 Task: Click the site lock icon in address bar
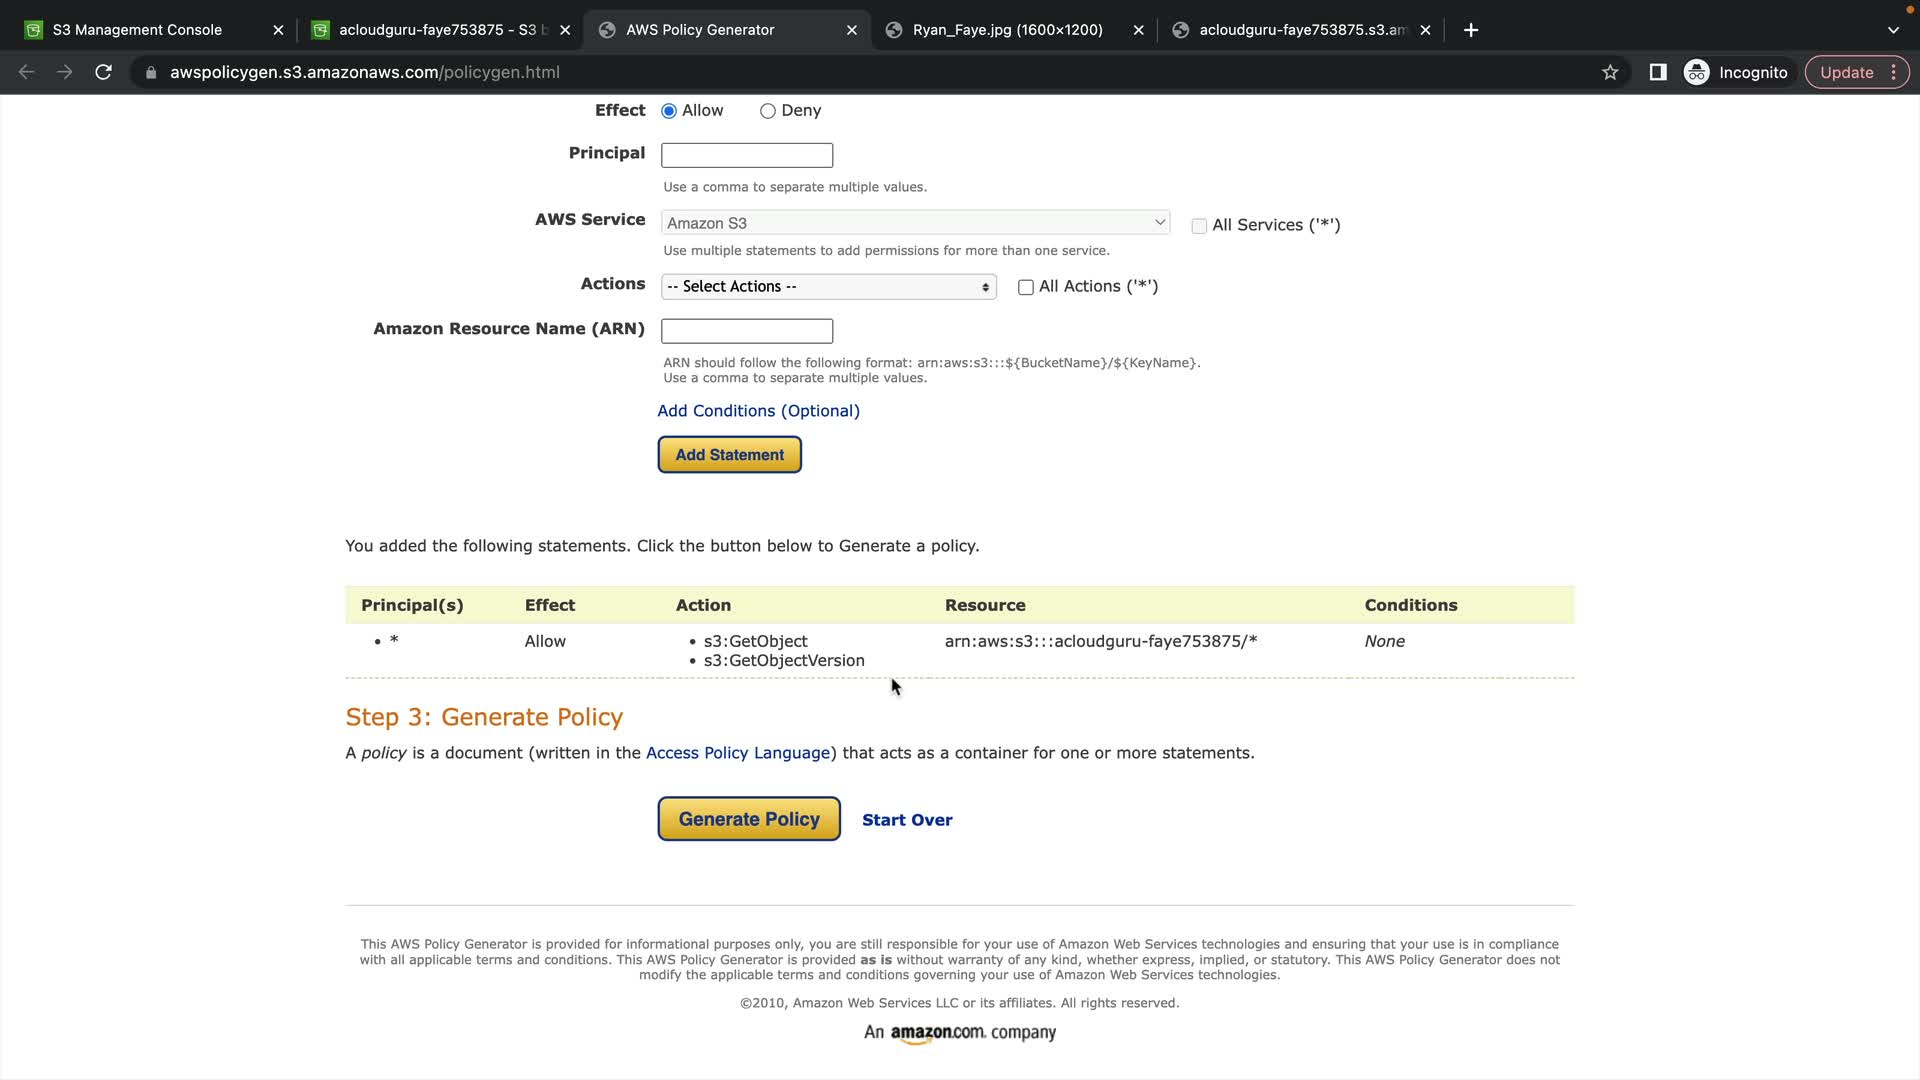151,72
